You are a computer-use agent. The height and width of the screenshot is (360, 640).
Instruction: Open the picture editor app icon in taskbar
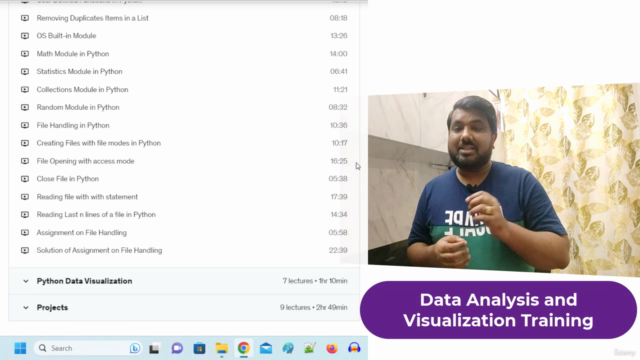click(310, 348)
